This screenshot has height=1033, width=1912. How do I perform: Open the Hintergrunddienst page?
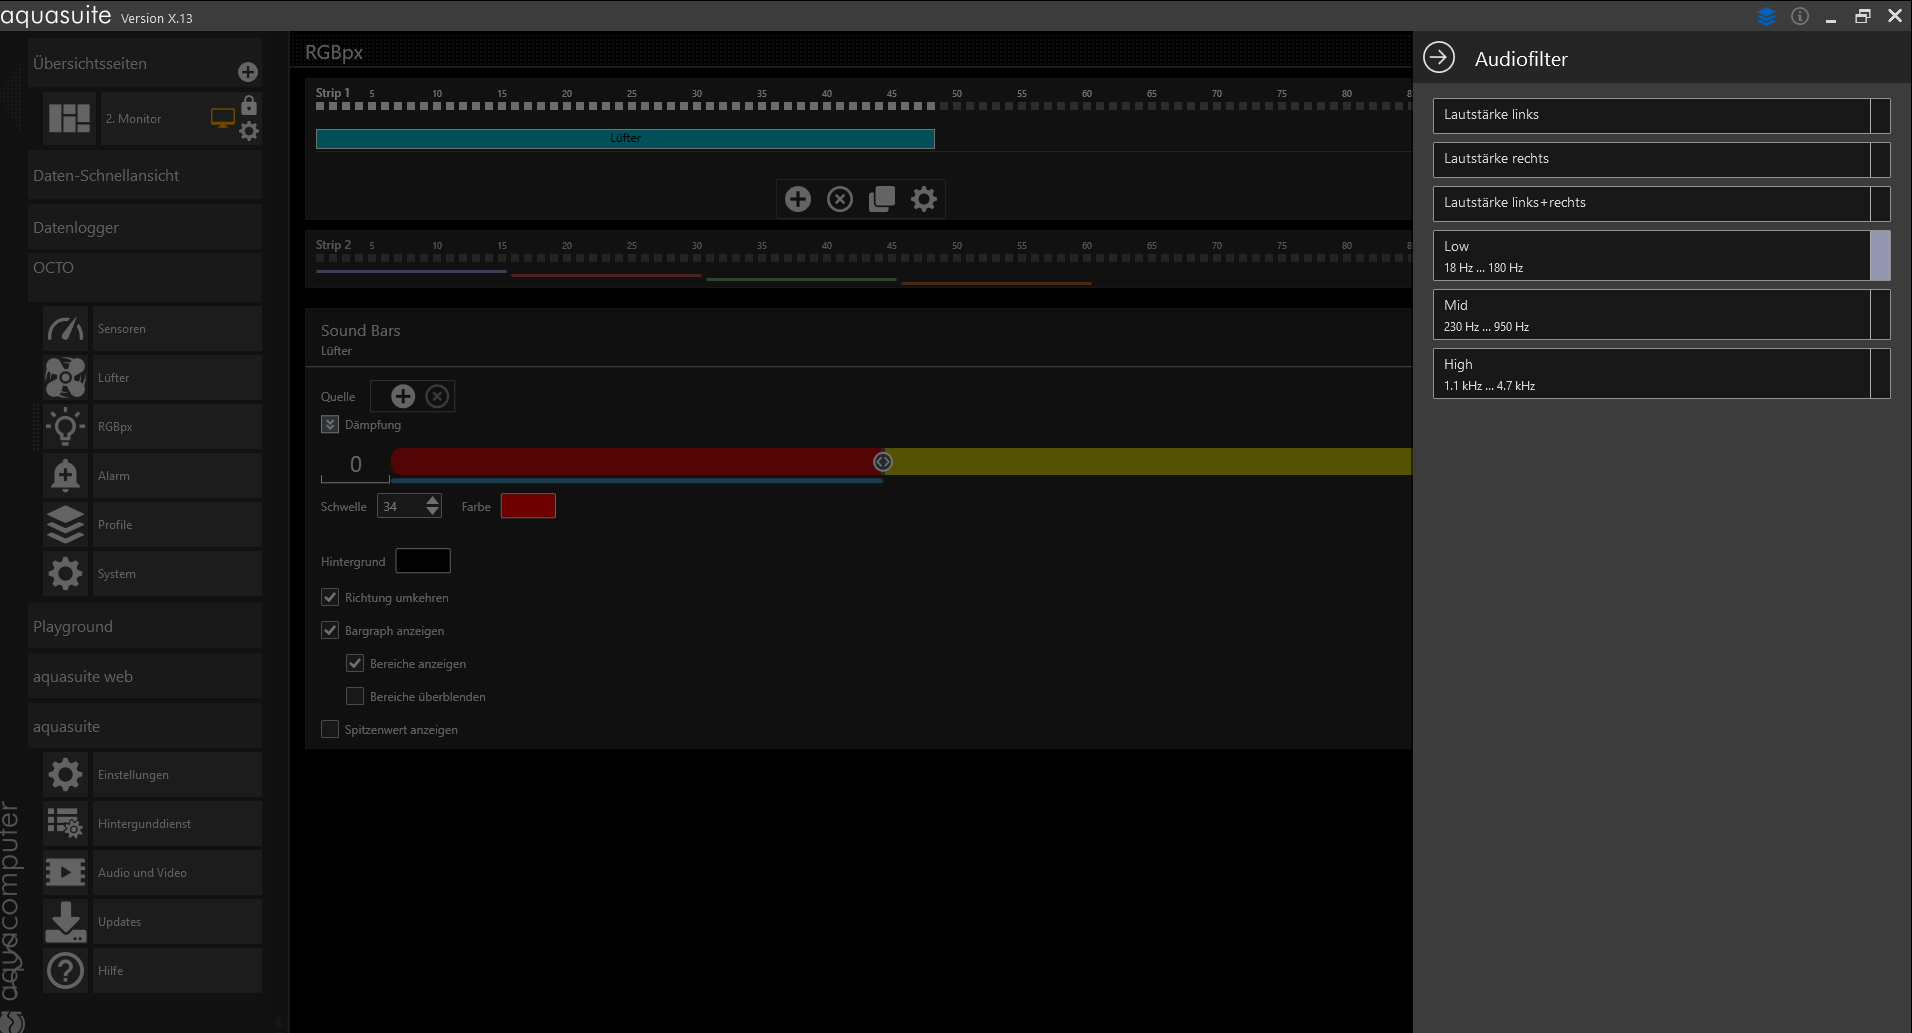[x=152, y=824]
